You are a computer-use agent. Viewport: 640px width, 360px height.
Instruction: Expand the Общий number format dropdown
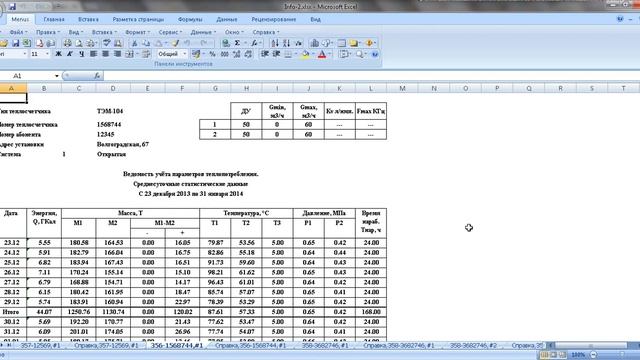(x=184, y=54)
